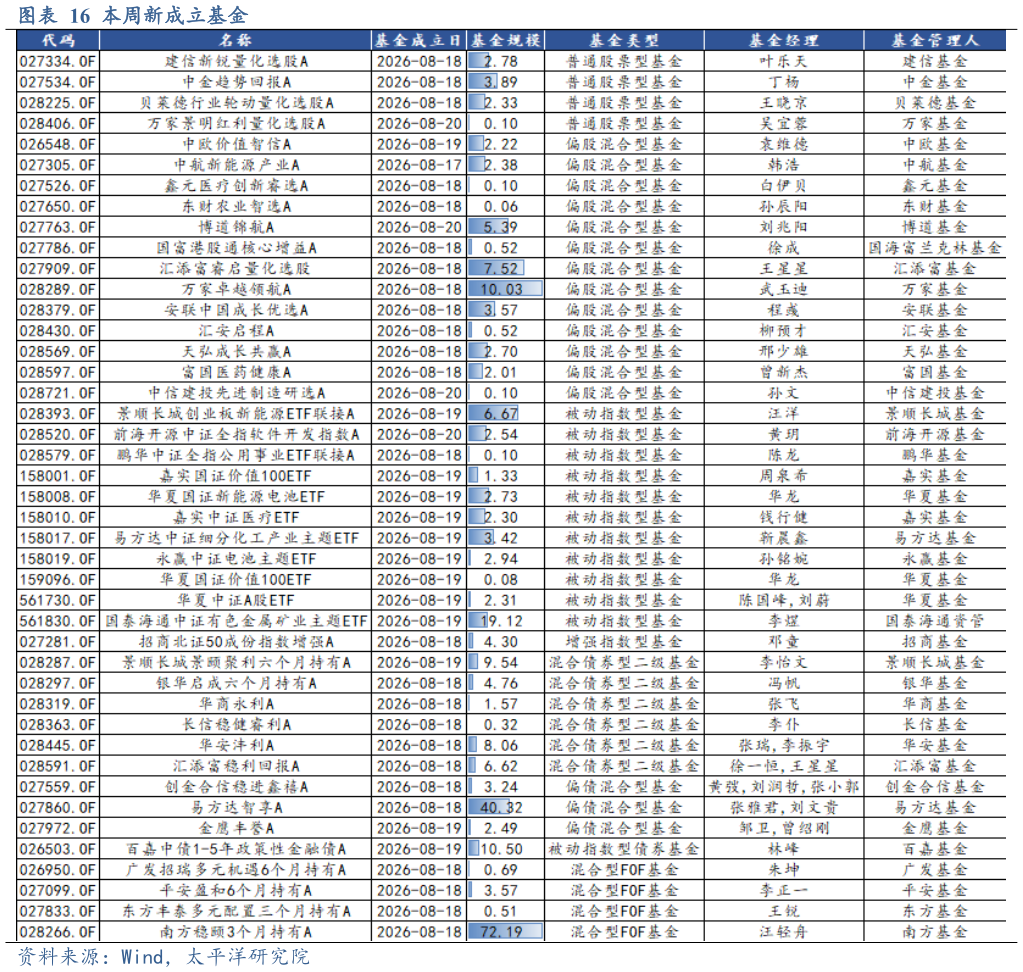This screenshot has height=972, width=1023.
Task: Select 安联中国成长优选A name cell
Action: click(x=236, y=310)
